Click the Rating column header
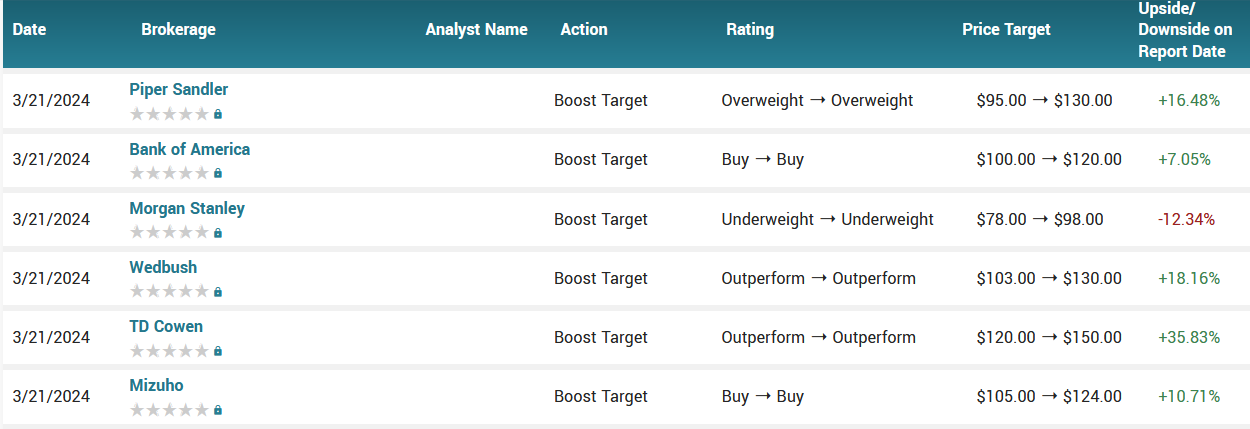Screen dimensions: 1250x429 pos(749,29)
